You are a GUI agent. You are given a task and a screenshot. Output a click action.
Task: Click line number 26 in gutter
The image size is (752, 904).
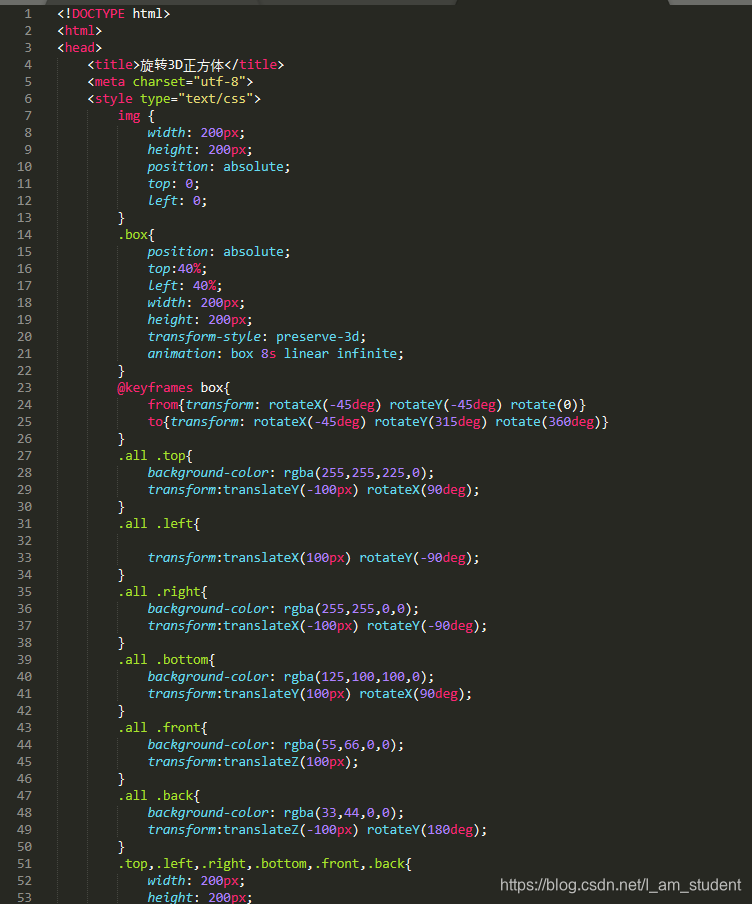[24, 439]
